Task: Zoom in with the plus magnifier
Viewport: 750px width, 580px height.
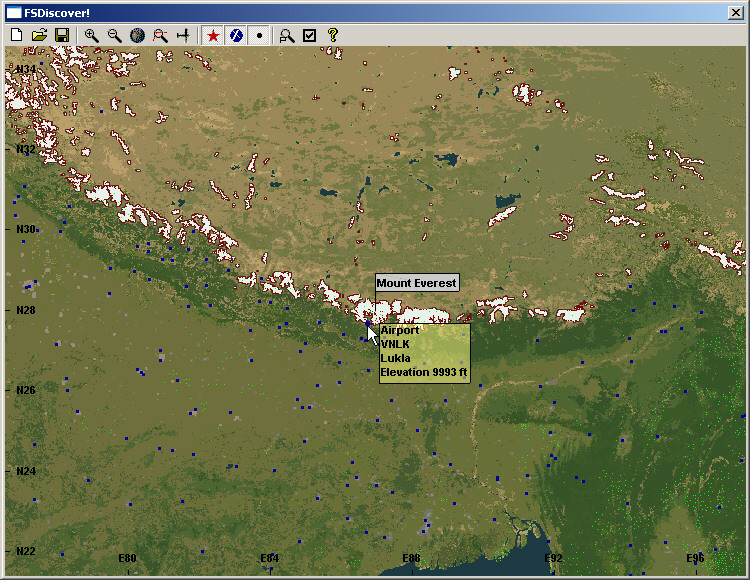Action: [x=91, y=35]
